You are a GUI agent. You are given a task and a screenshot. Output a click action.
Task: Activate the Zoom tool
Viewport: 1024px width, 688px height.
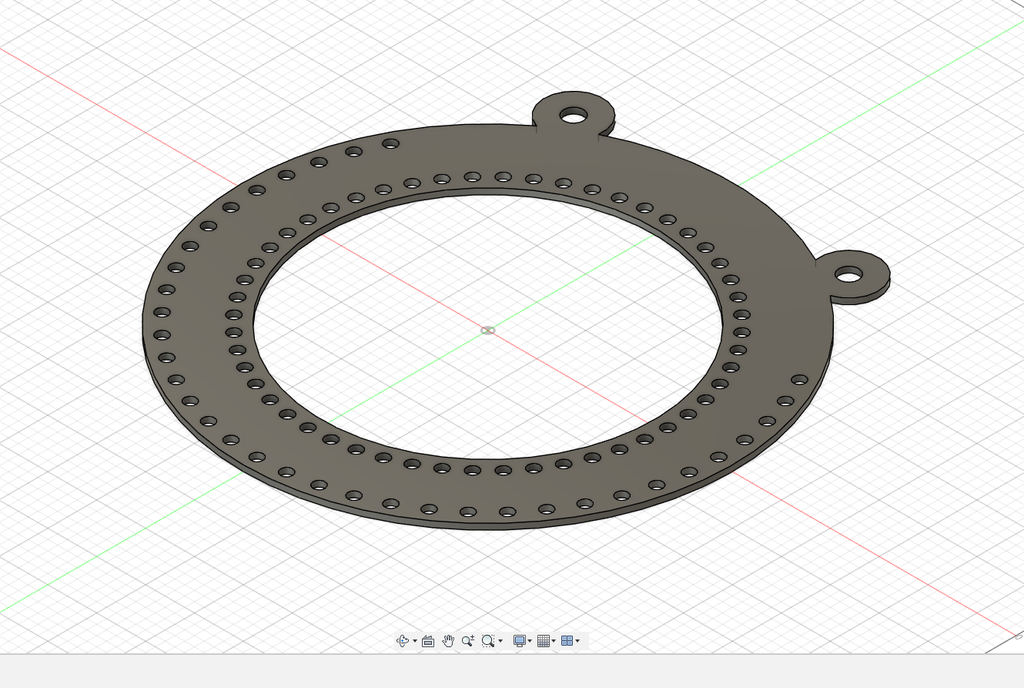(467, 641)
